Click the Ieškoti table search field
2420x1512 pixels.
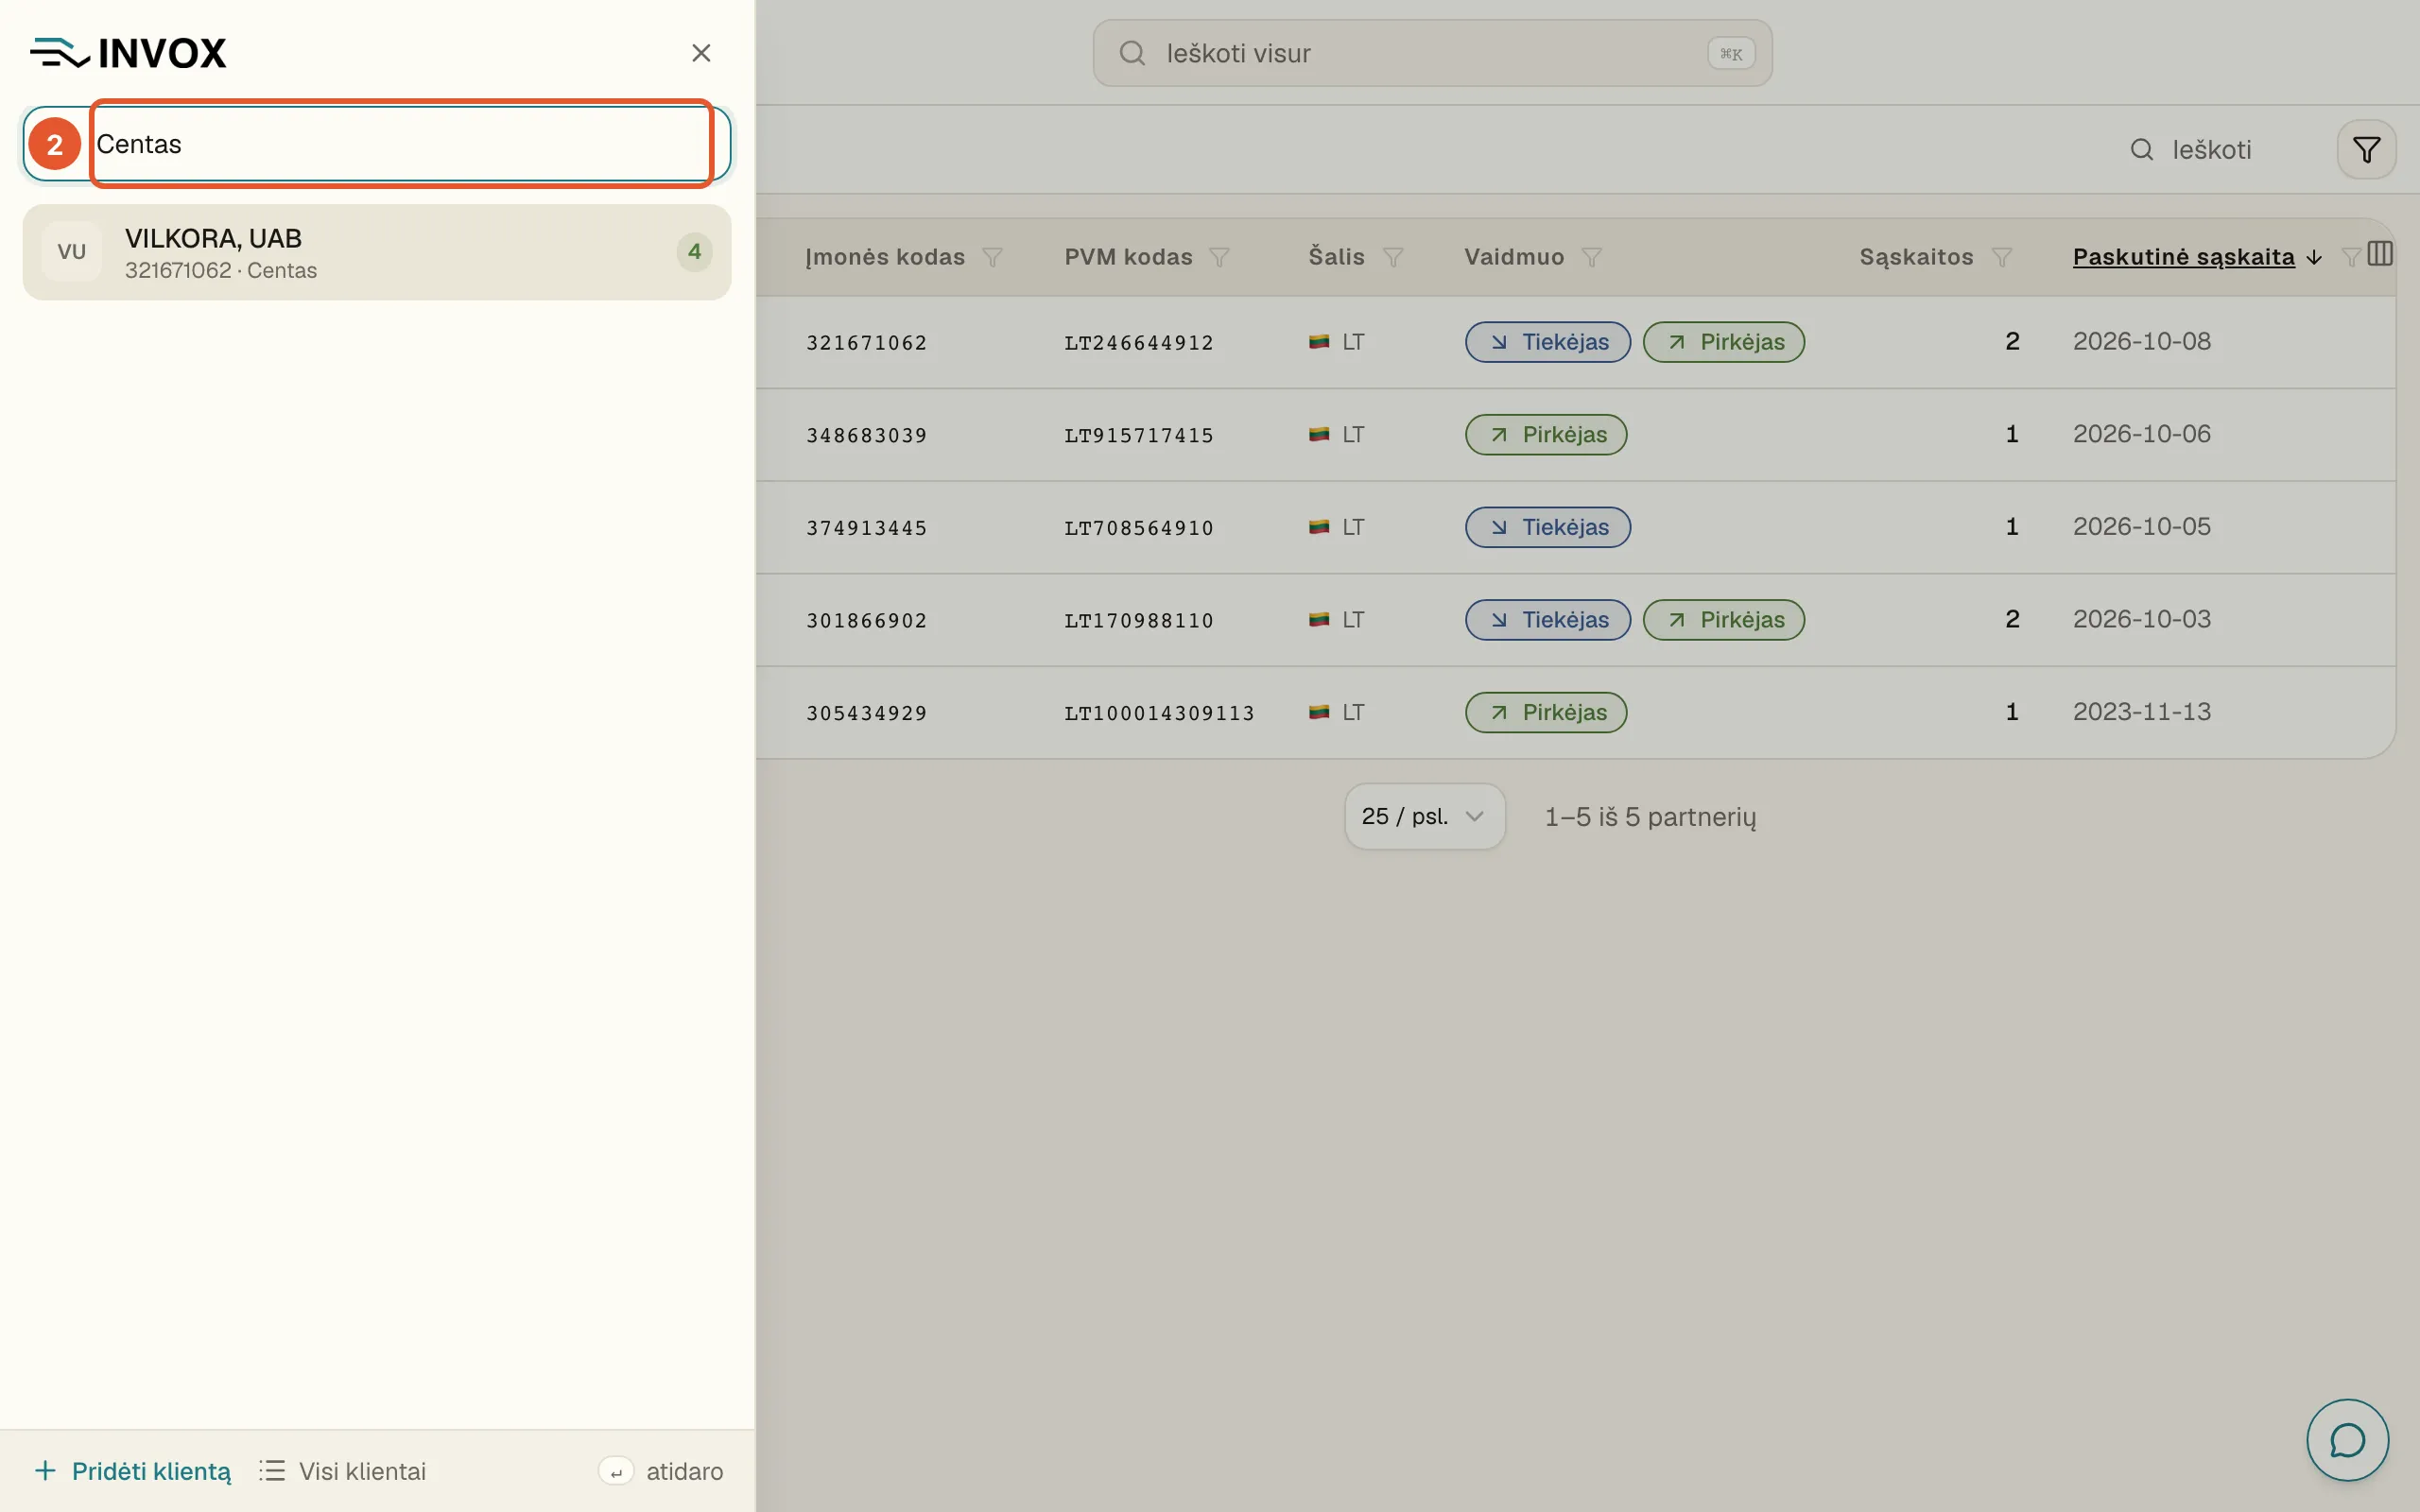click(2210, 150)
